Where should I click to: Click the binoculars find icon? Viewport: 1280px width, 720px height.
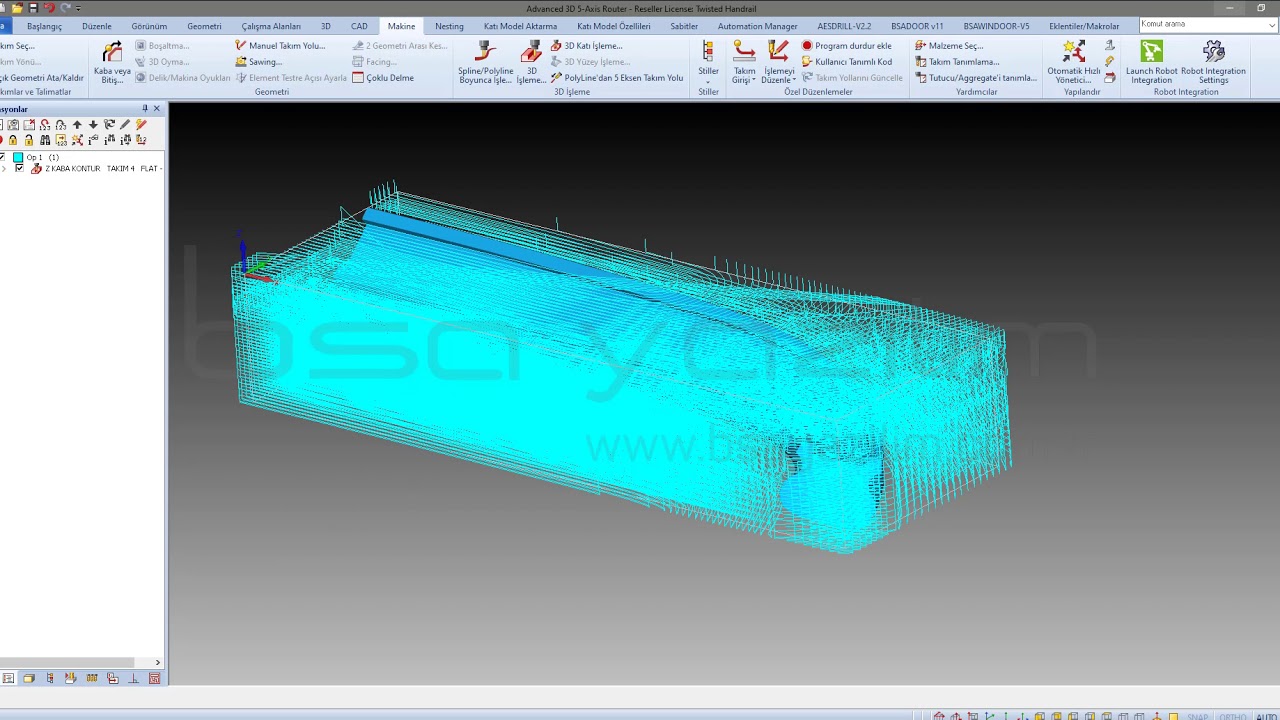[x=45, y=140]
